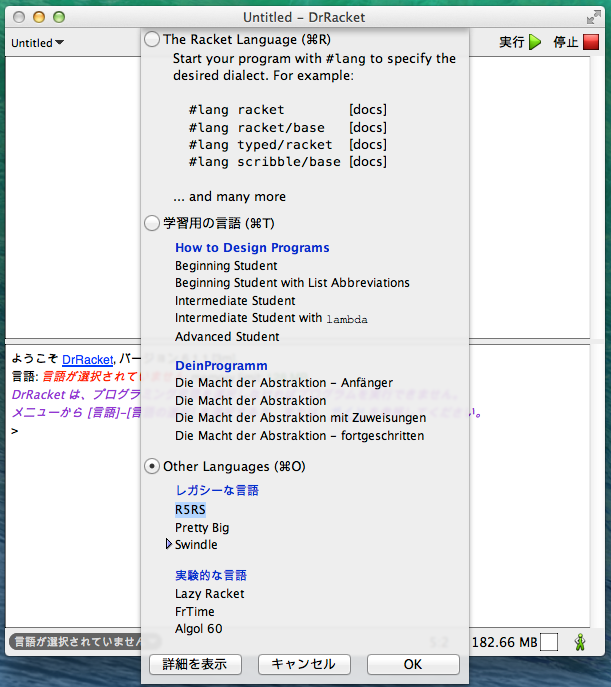This screenshot has width=611, height=687.
Task: Open docs link for #lang typed/racket
Action: pos(368,145)
